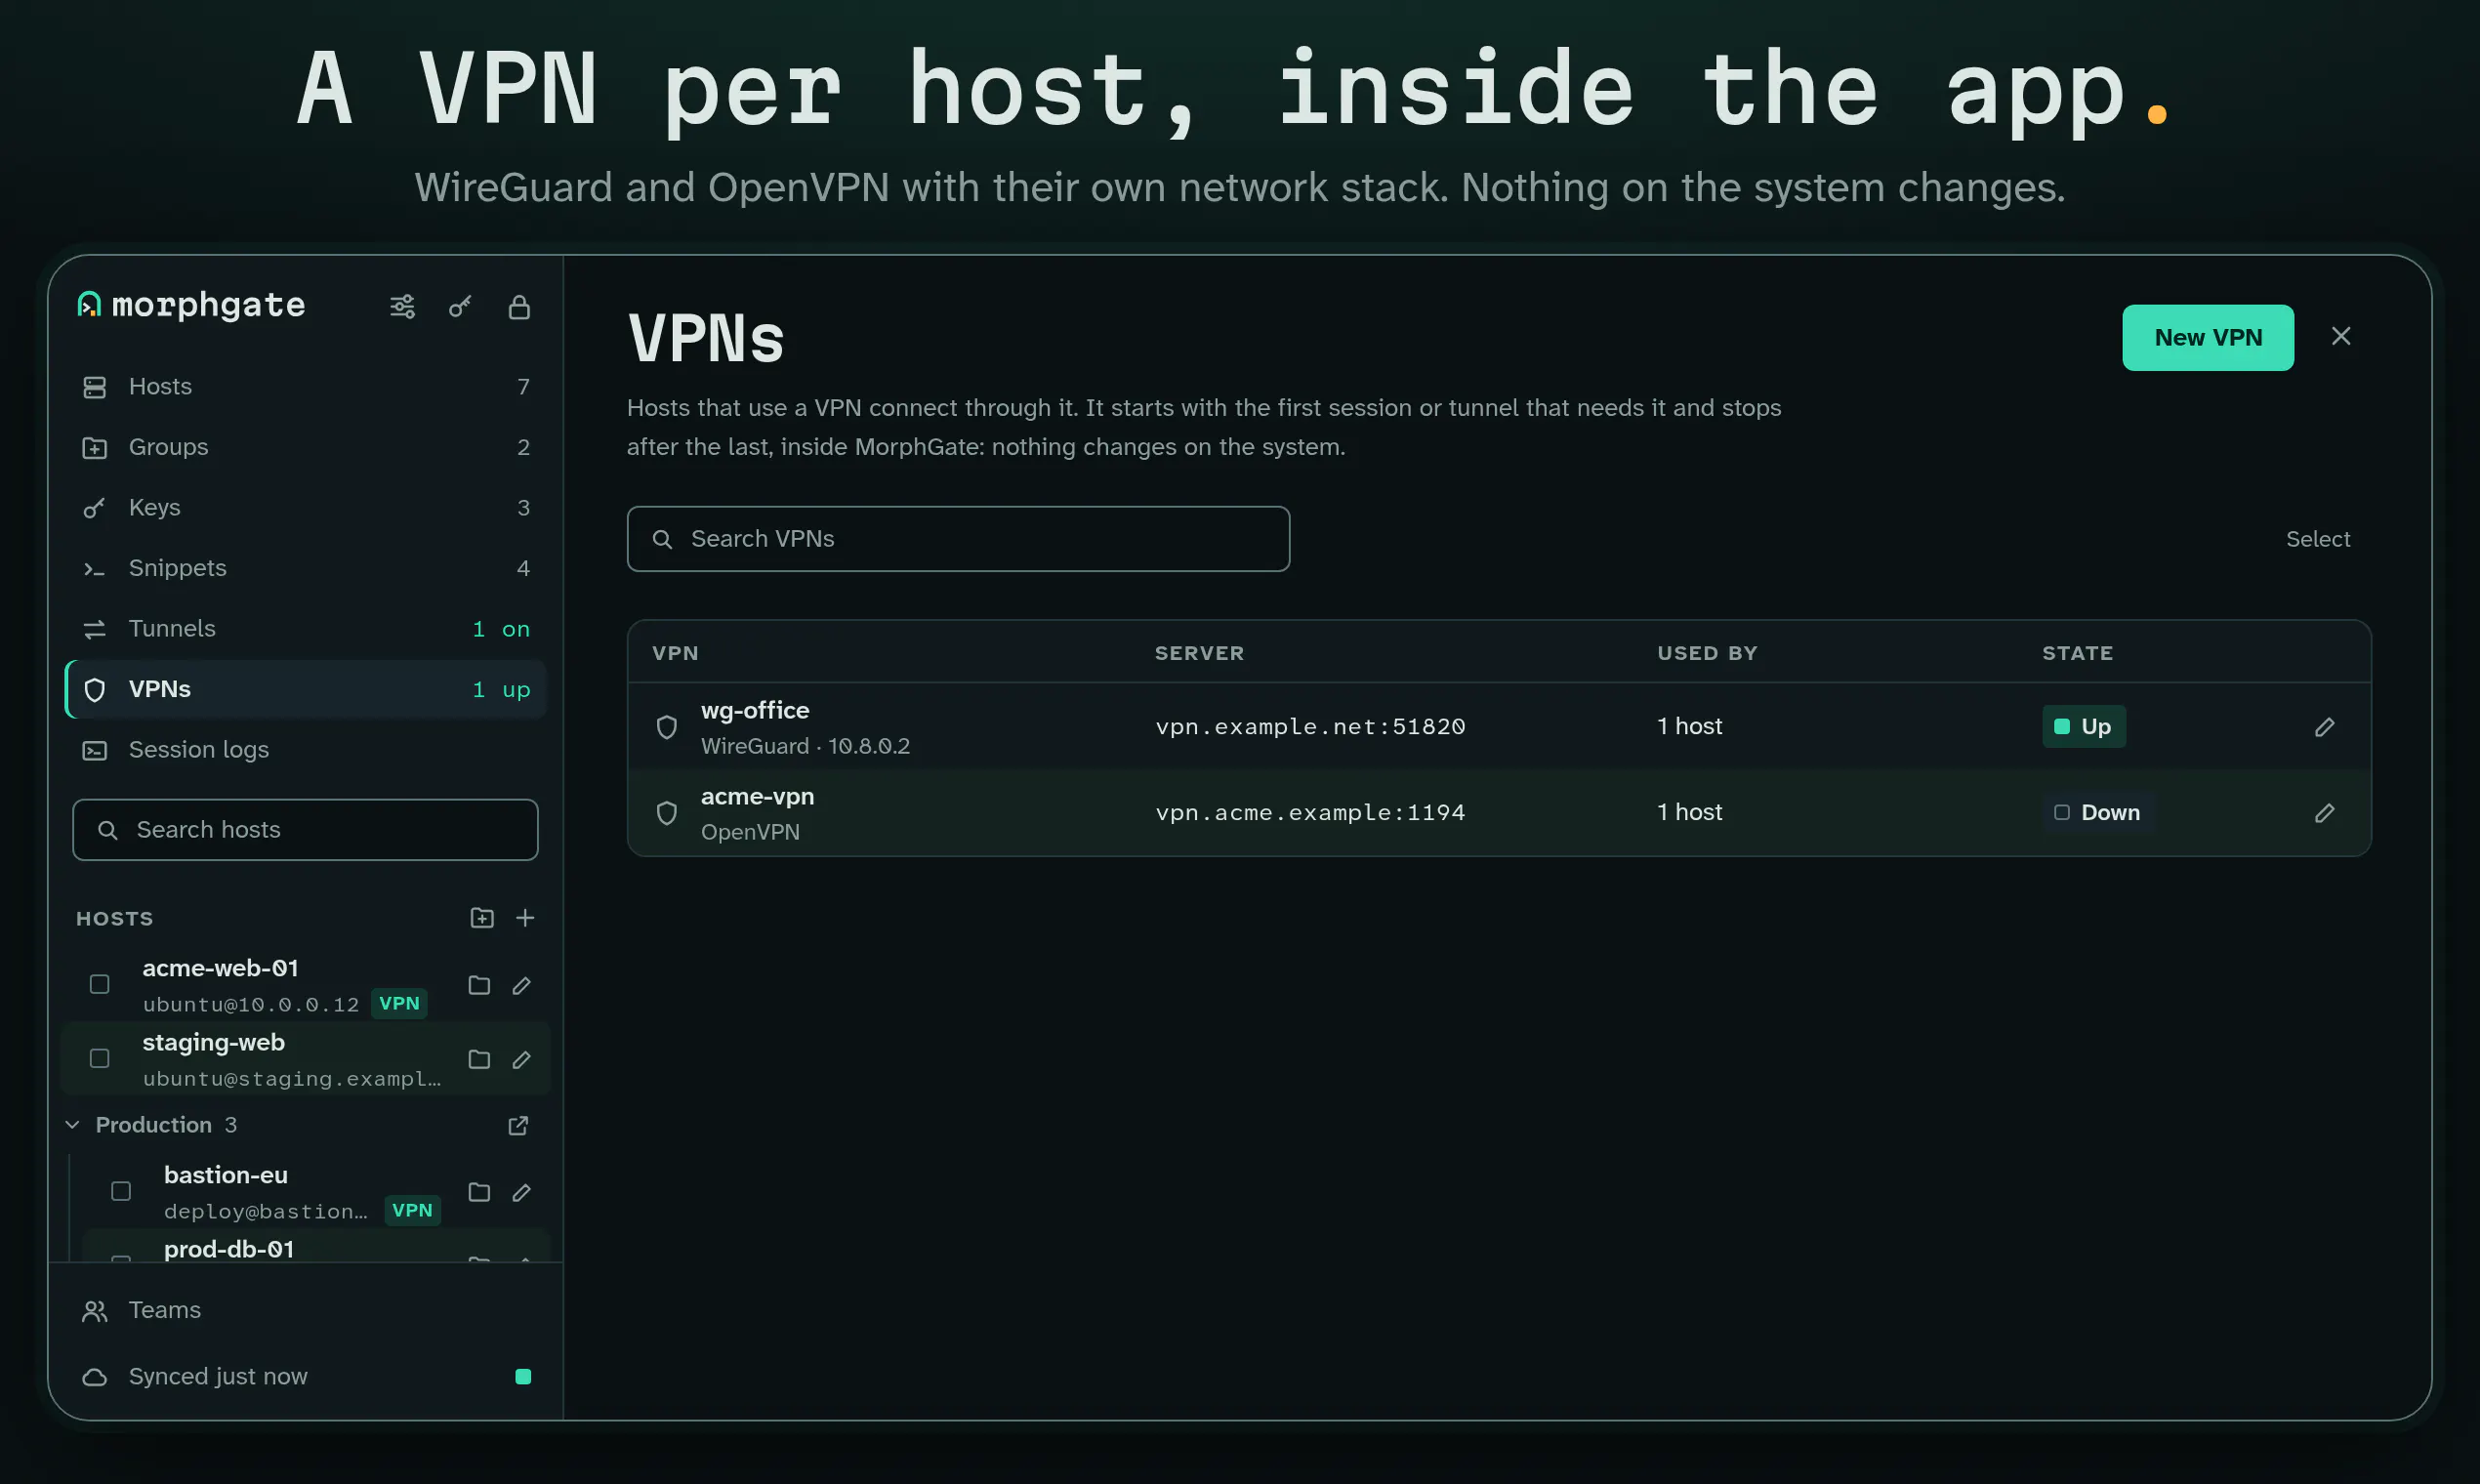Focus the Search VPNs input field

pos(958,539)
